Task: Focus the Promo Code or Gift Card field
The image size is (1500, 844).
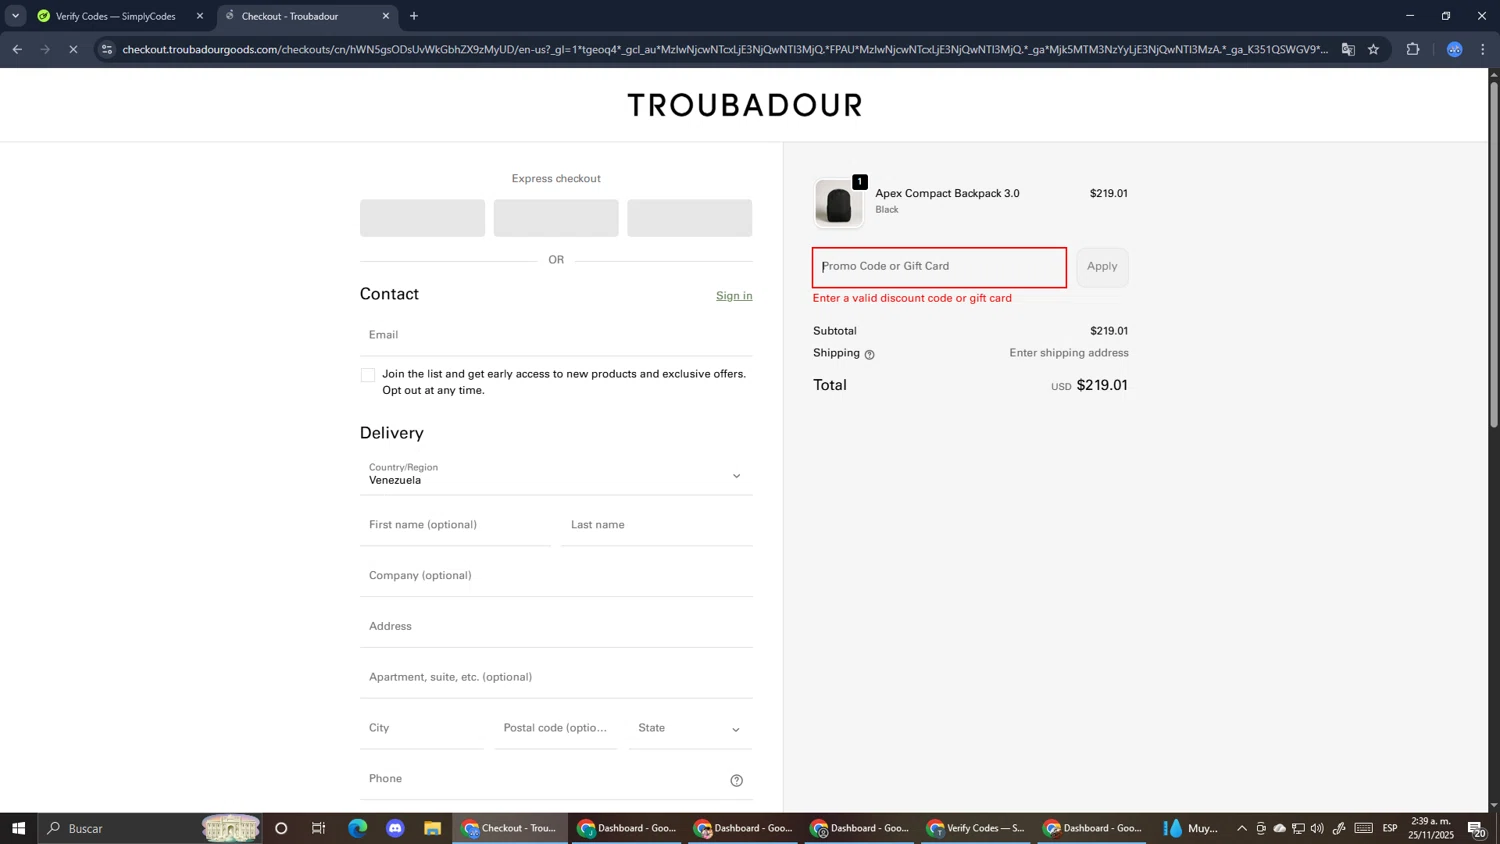Action: click(939, 267)
